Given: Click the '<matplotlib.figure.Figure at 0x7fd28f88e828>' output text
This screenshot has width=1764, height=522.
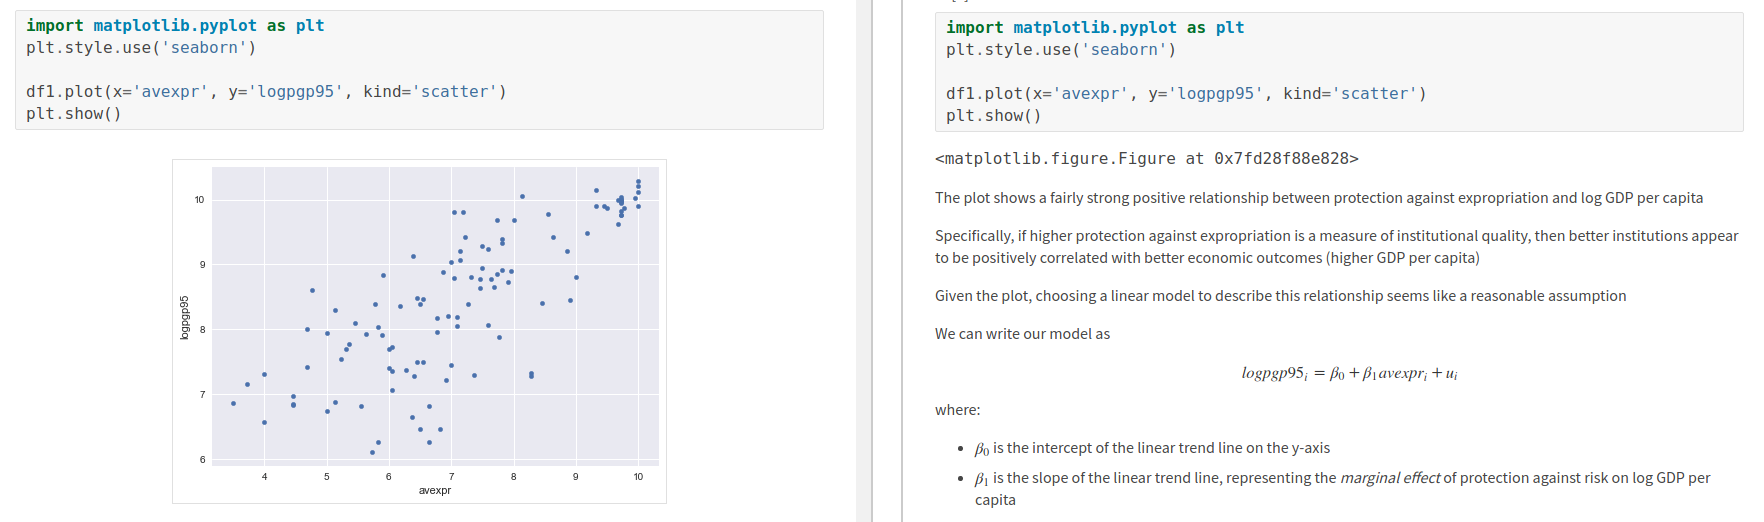Looking at the screenshot, I should (1147, 159).
